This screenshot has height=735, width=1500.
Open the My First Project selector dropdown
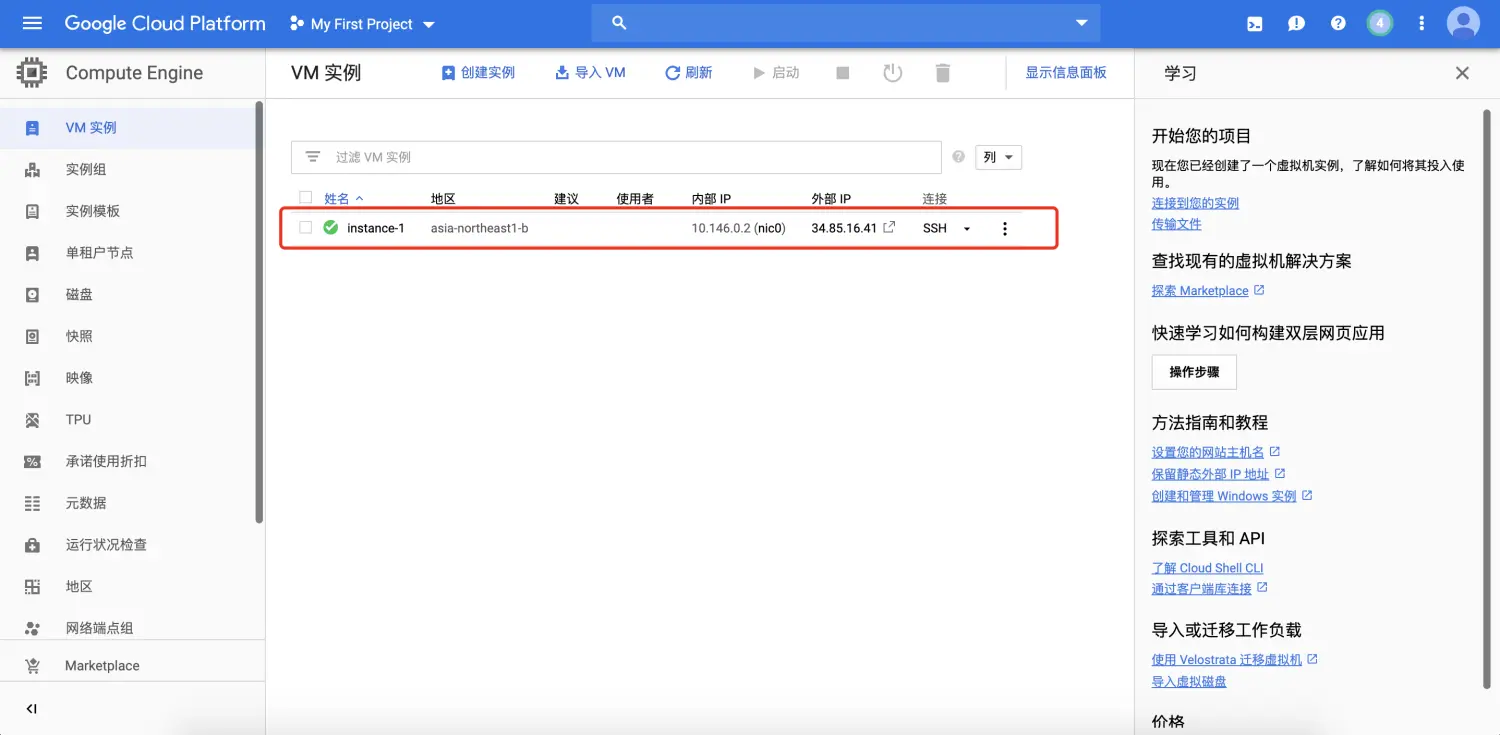[362, 24]
